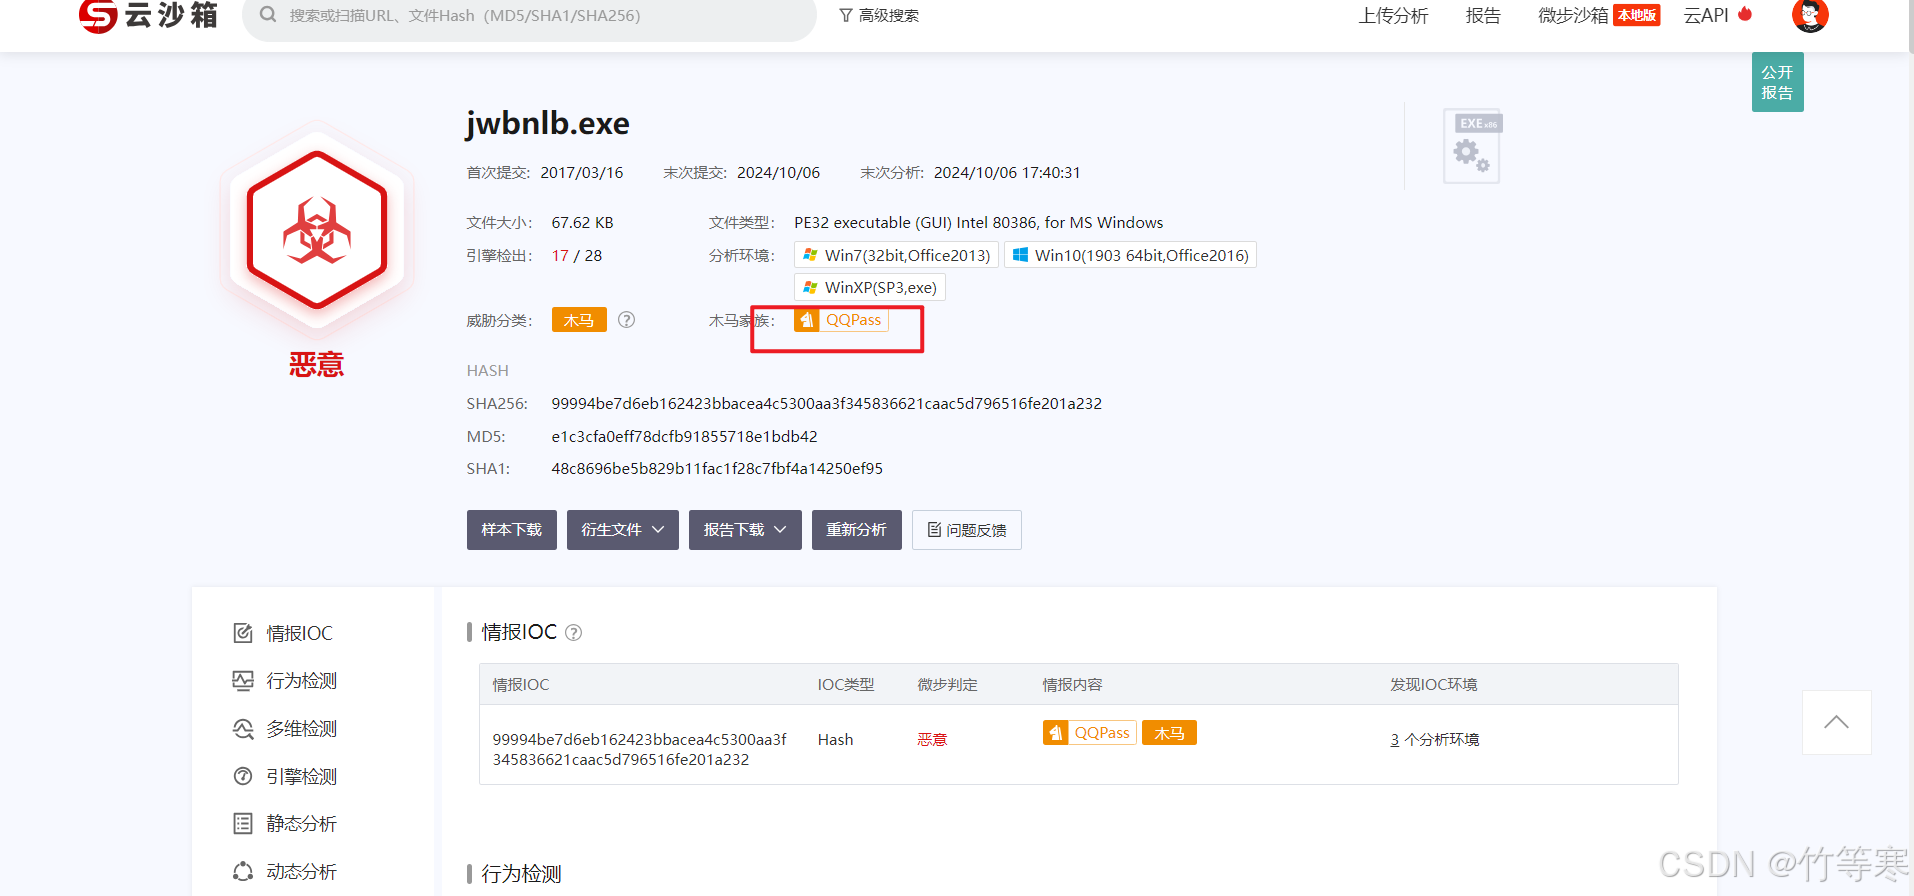Go to 行为检测 section in sidebar

301,681
